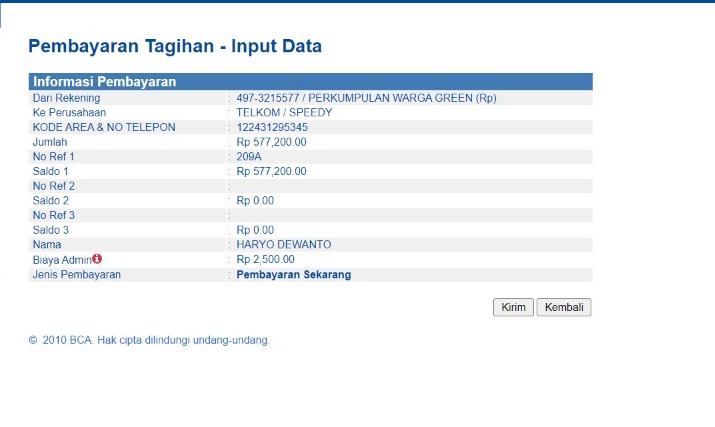Click the Biaya Admin fee Rp 2,500.00

coord(265,259)
